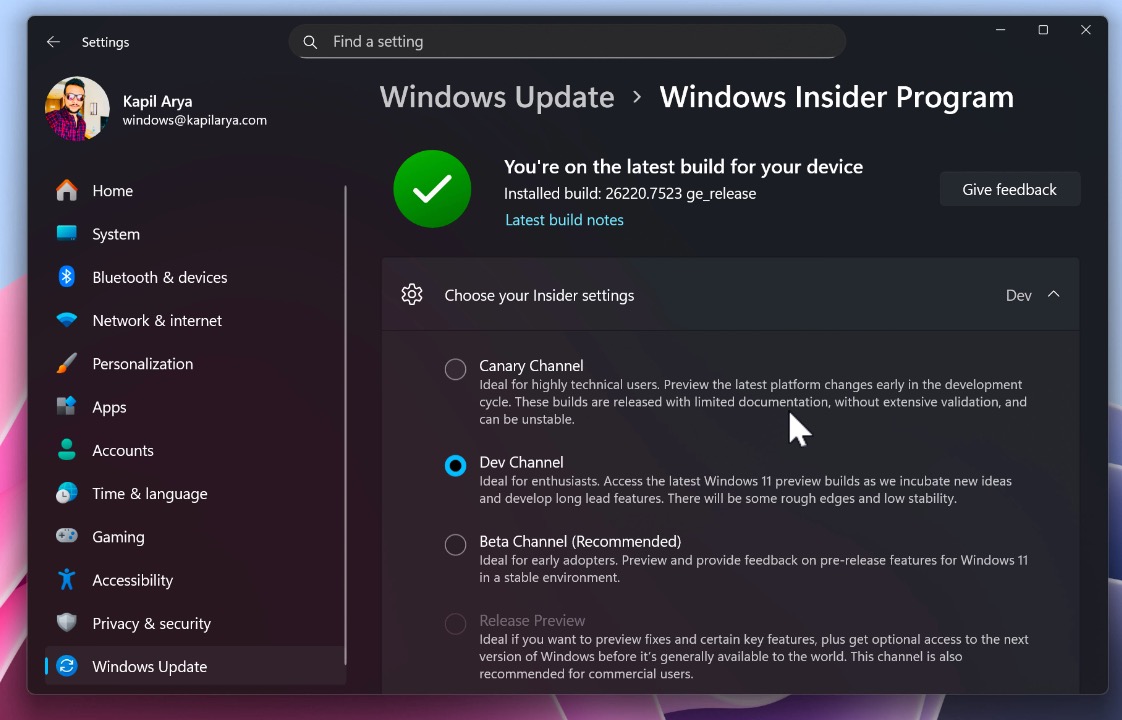Select the Apps sidebar icon
This screenshot has width=1122, height=720.
tap(66, 407)
